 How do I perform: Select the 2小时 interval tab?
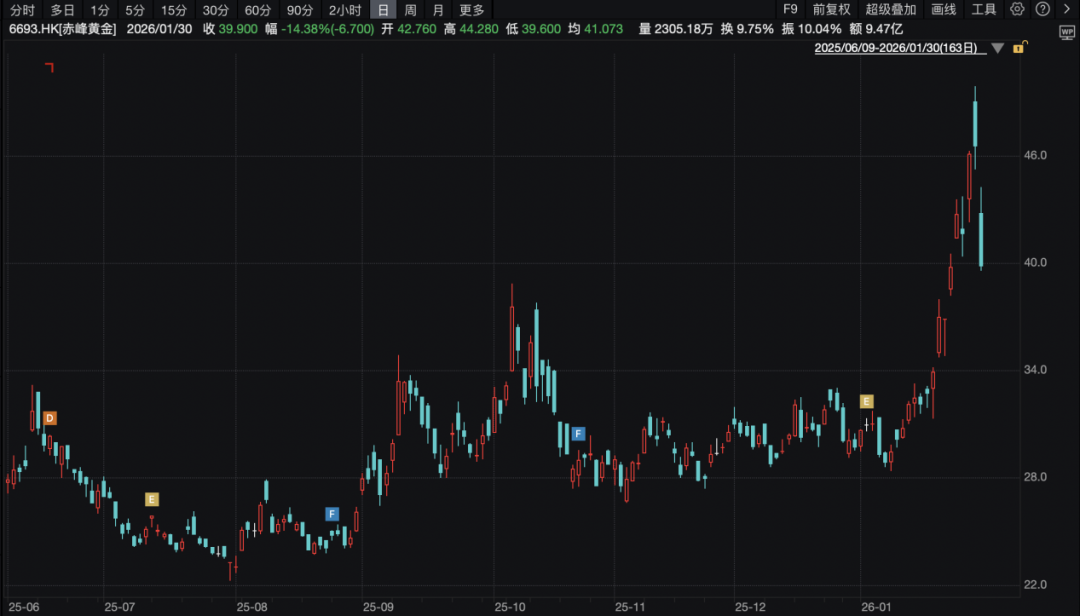click(x=345, y=10)
